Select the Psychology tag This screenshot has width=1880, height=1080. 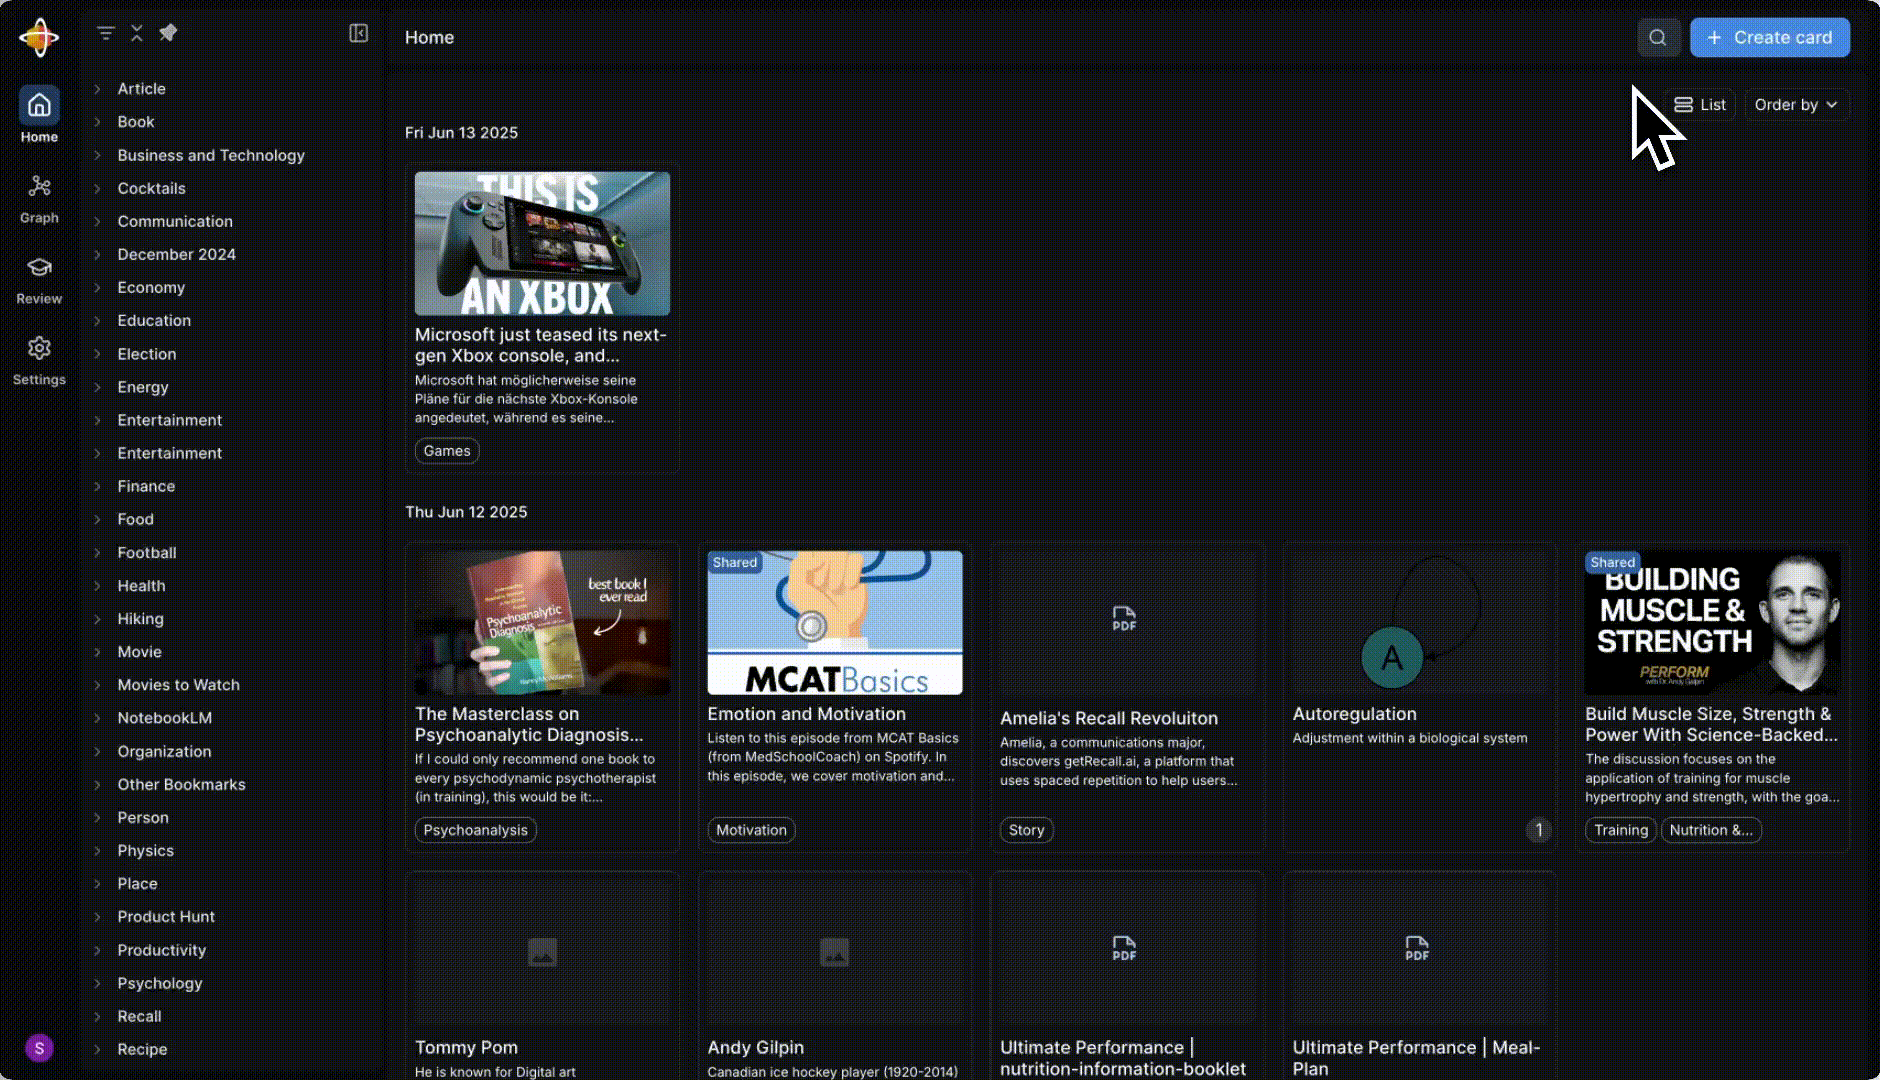coord(160,983)
